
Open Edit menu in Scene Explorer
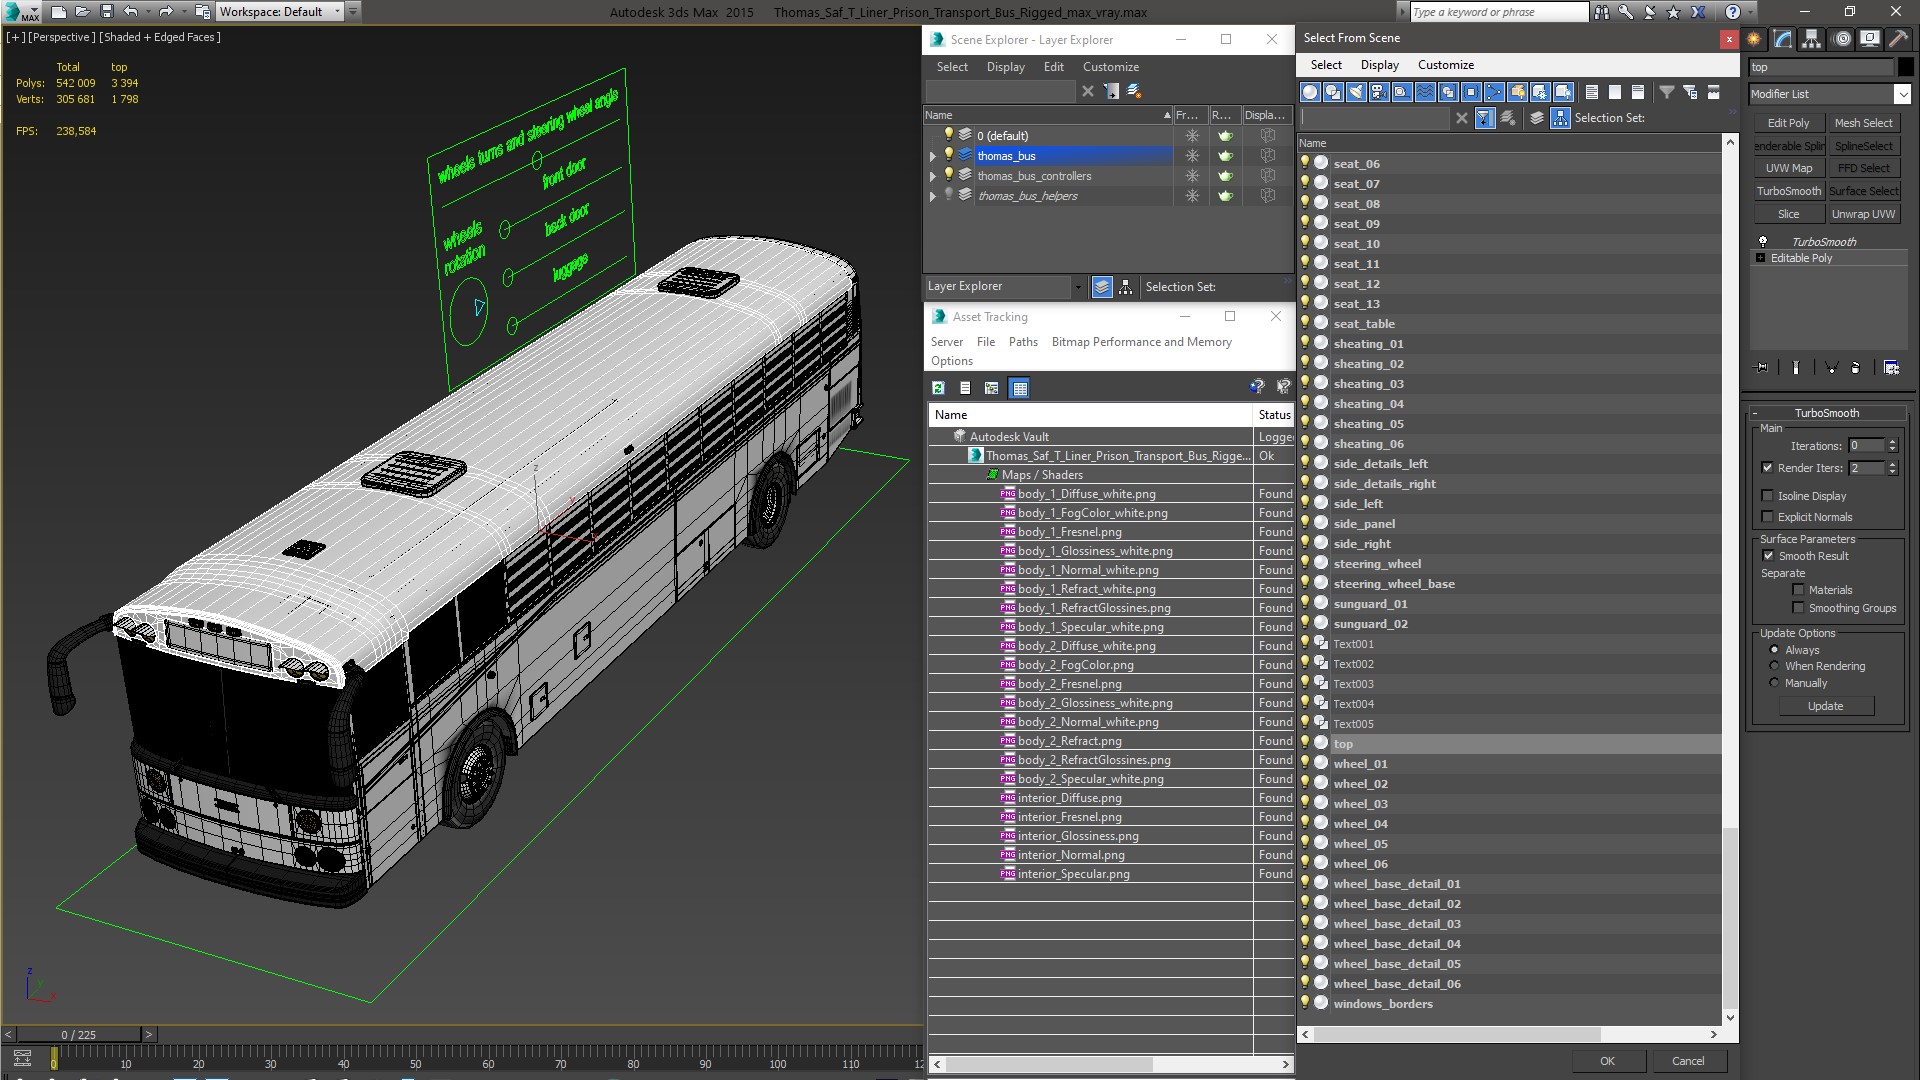coord(1054,67)
